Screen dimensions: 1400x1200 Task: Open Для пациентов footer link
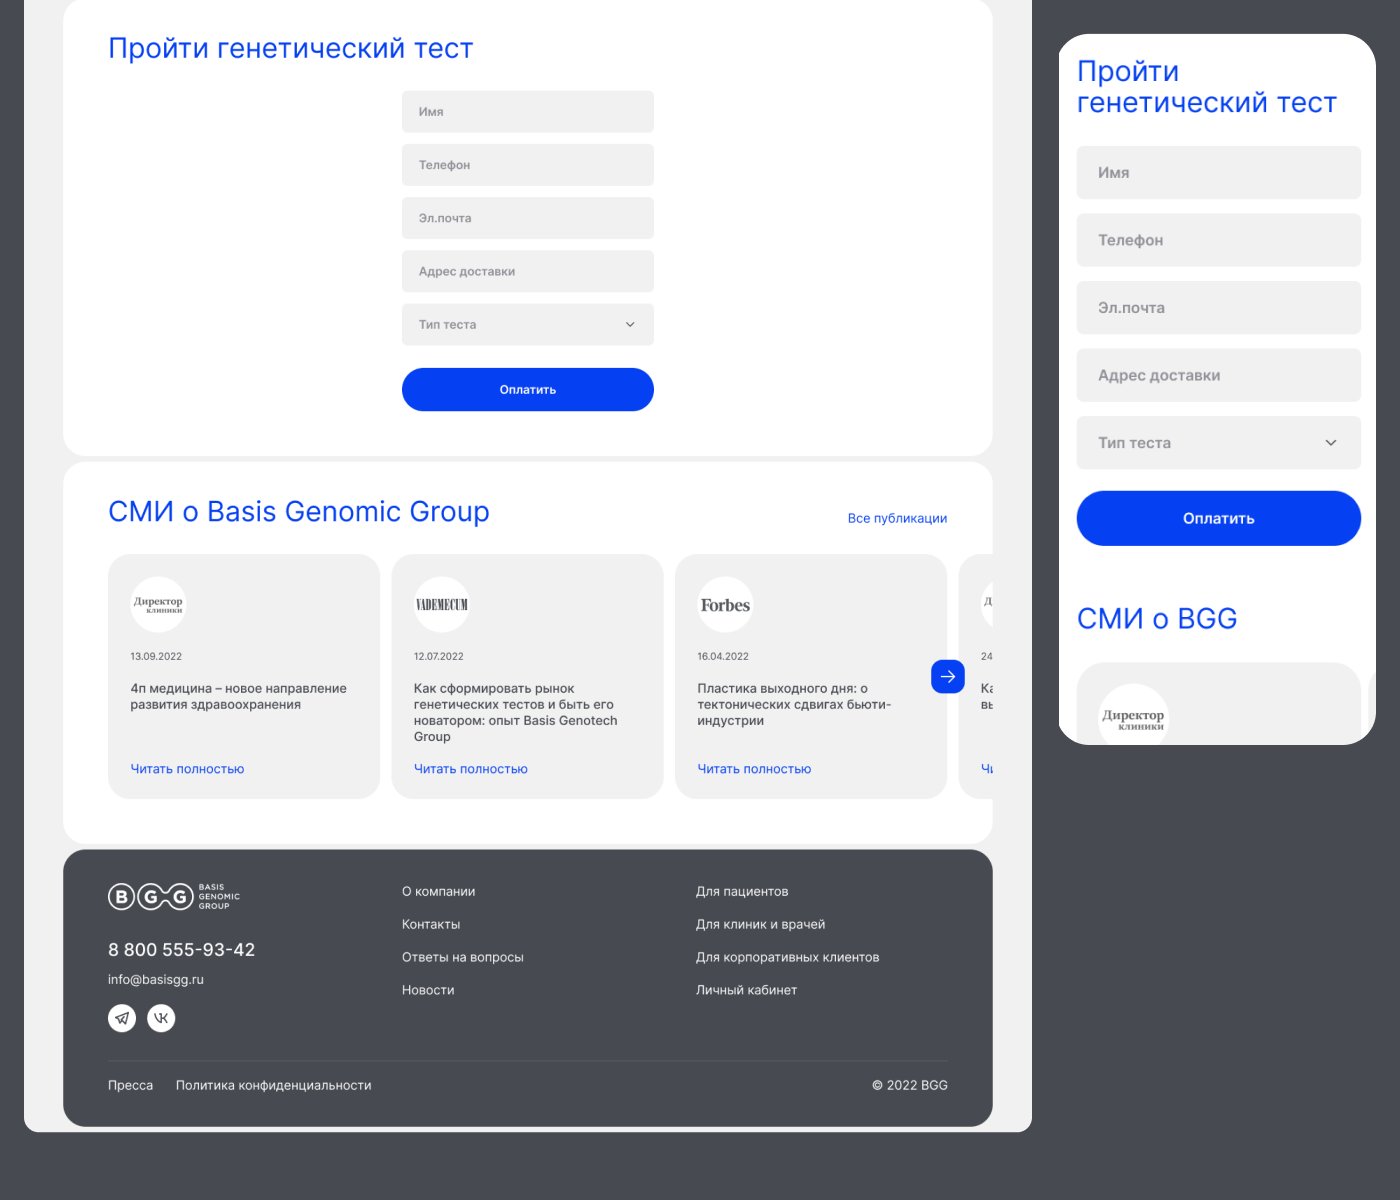point(742,891)
